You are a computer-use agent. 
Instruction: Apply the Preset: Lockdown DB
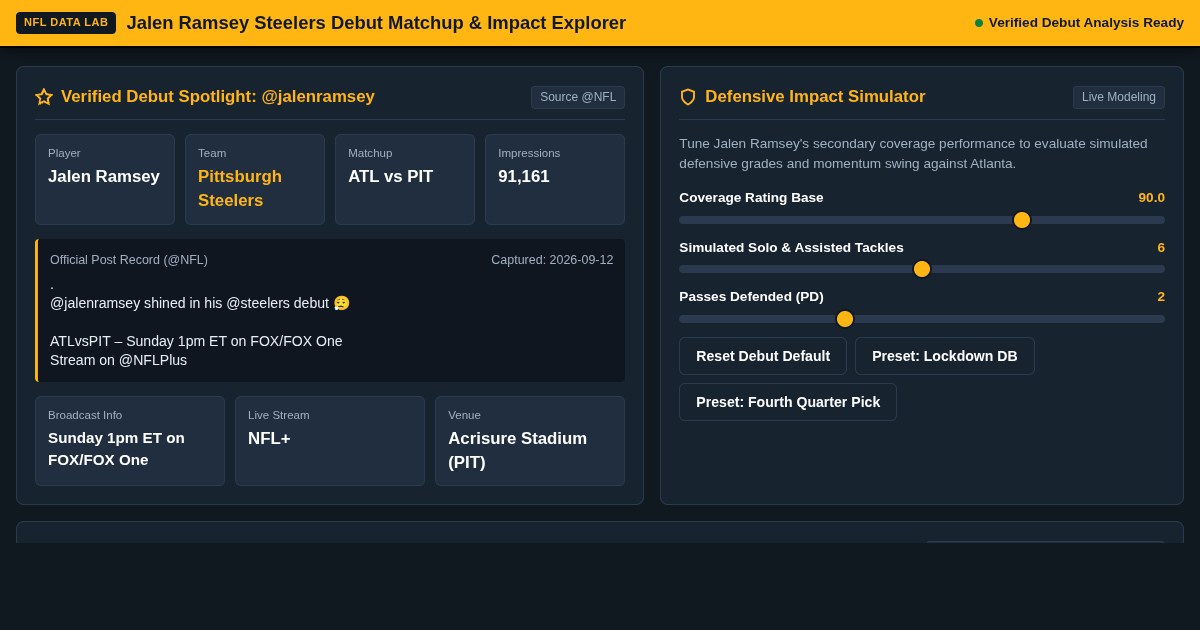coord(945,356)
